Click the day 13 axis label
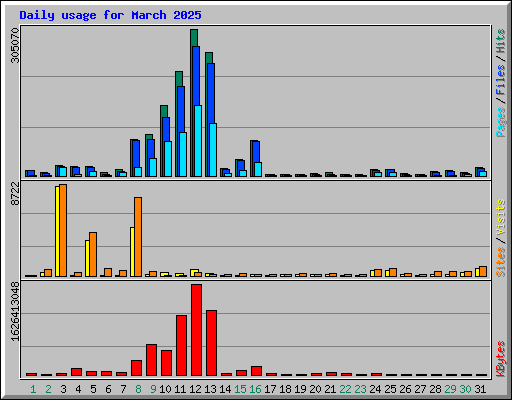Viewport: 512px width, 400px height. [x=210, y=389]
